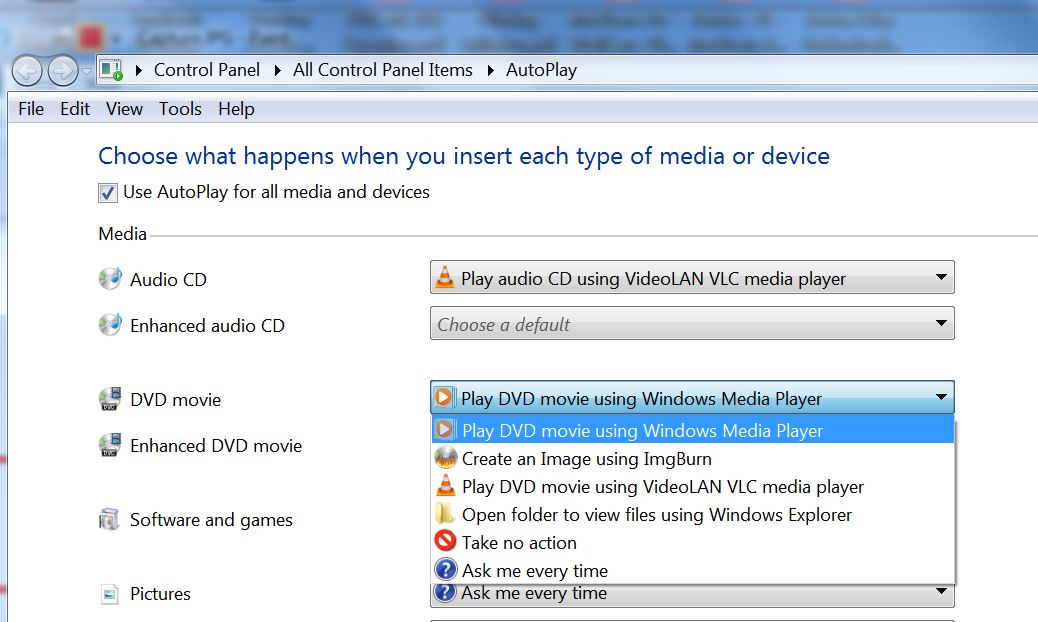
Task: Open the Audio CD action dropdown
Action: pos(692,277)
